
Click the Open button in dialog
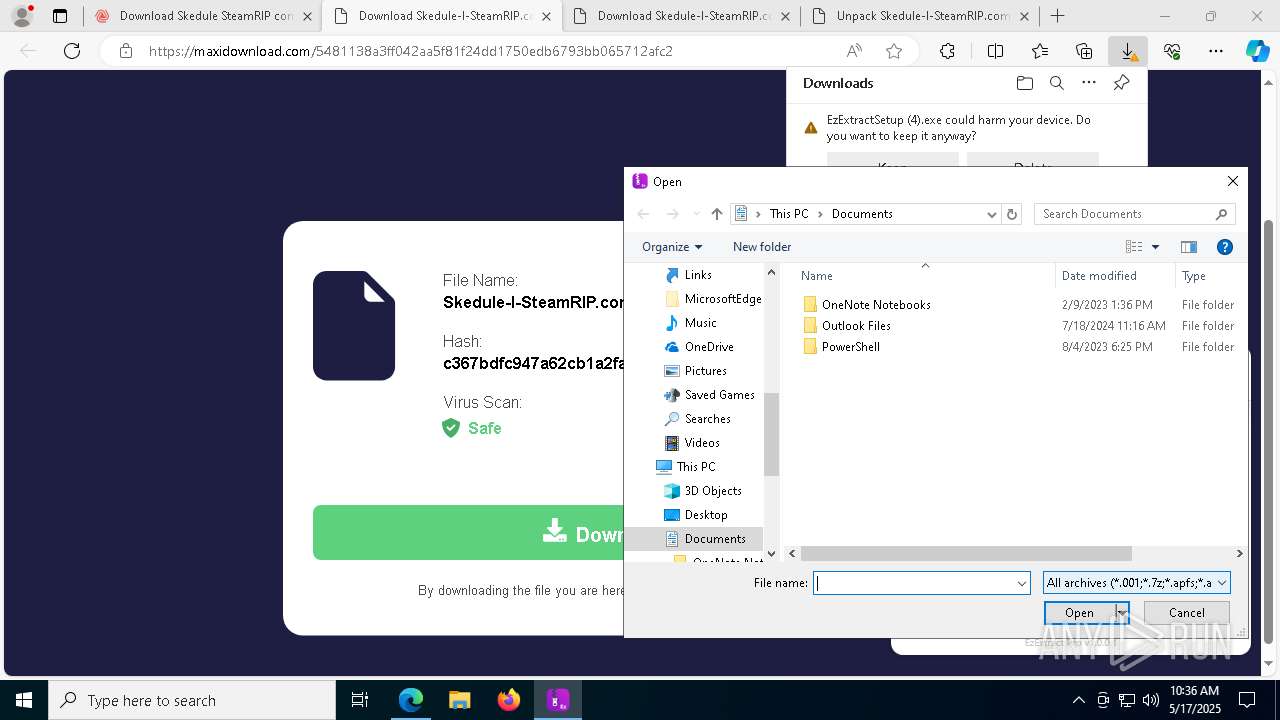[1079, 613]
